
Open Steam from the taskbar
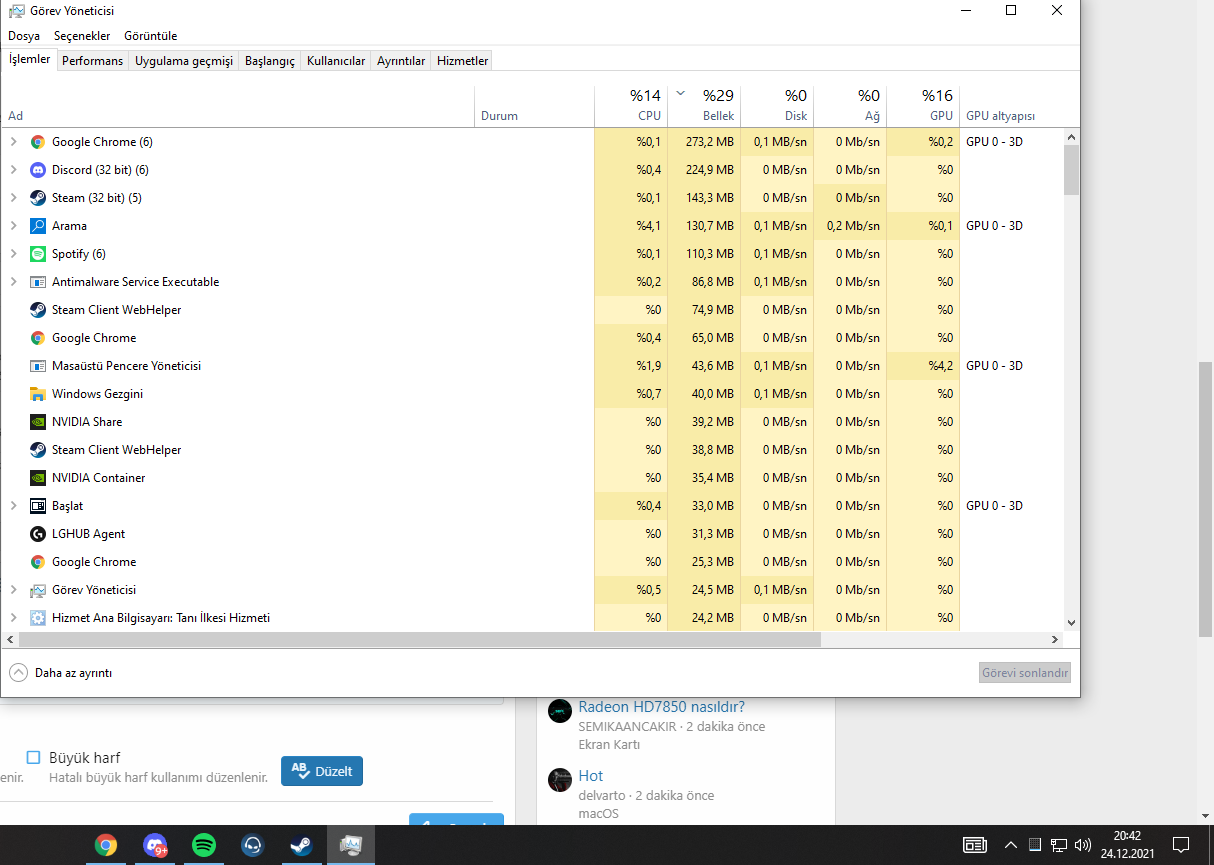click(301, 845)
